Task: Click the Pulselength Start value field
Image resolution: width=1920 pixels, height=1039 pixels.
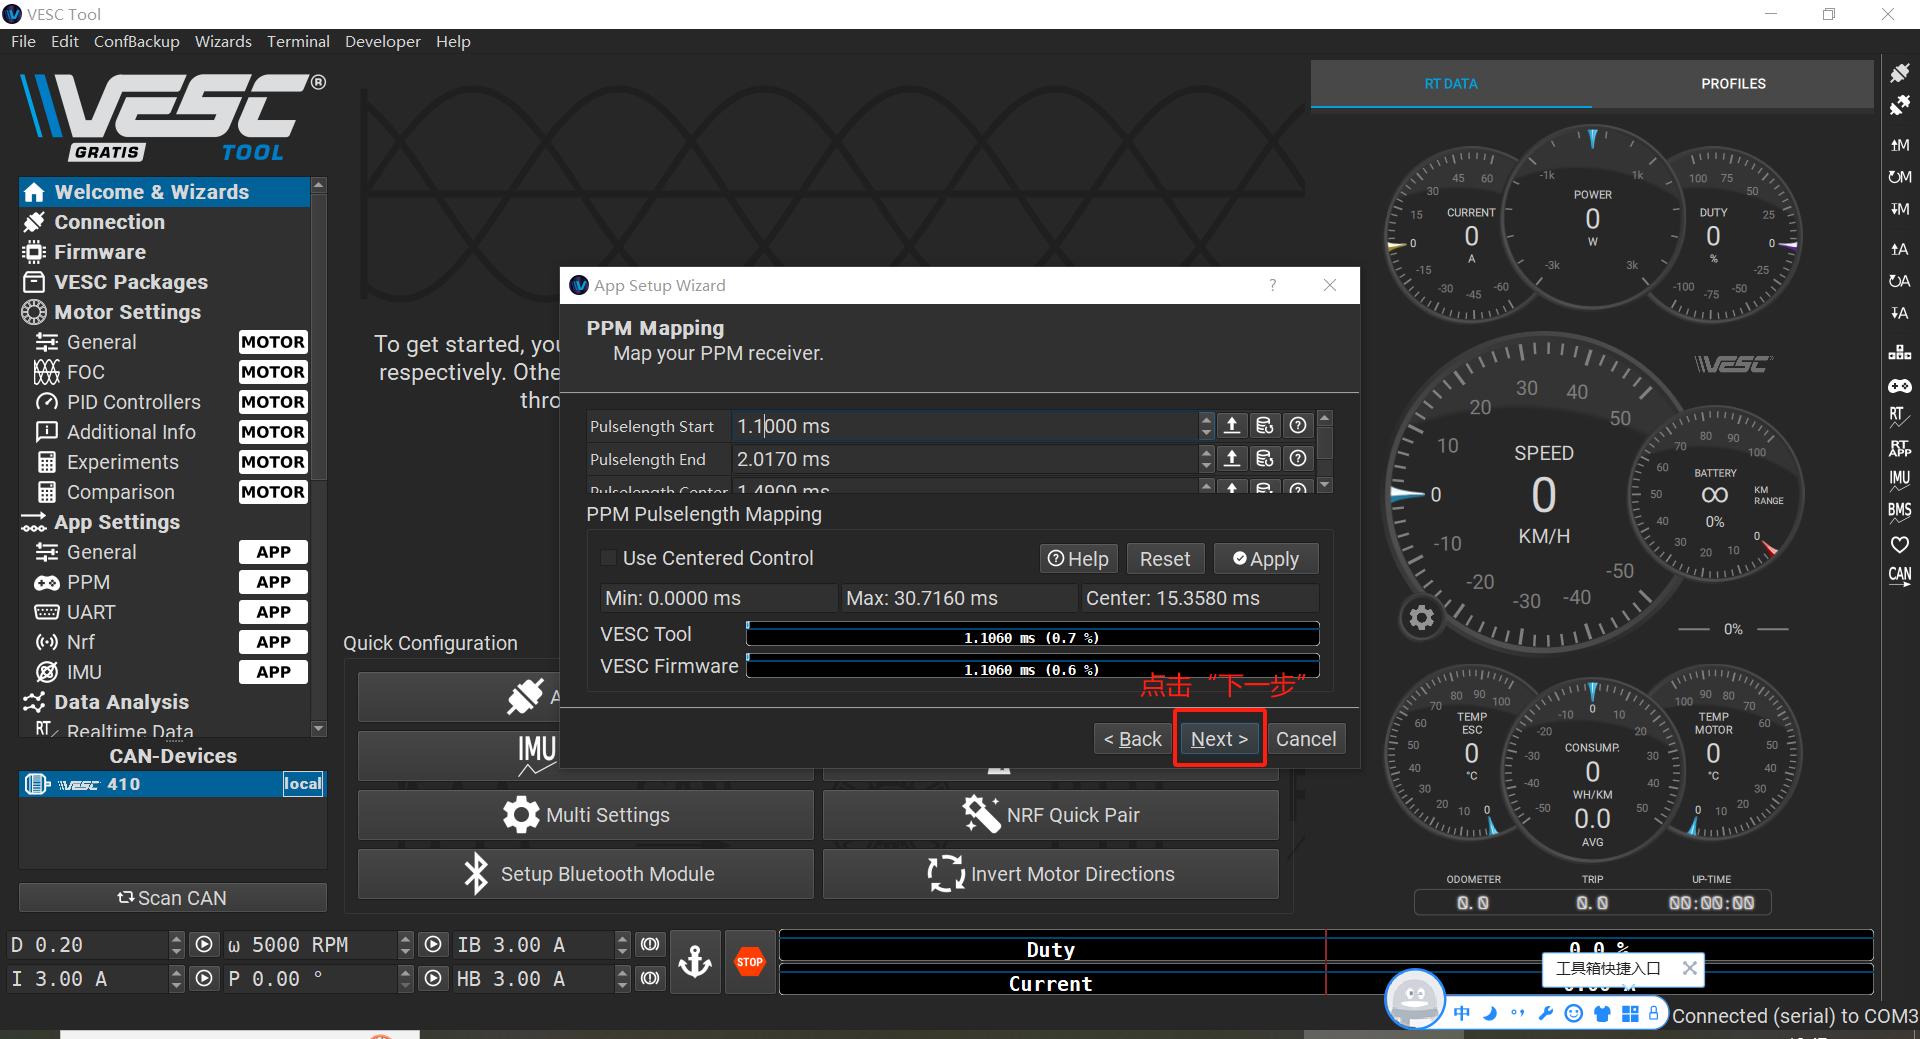Action: [965, 426]
